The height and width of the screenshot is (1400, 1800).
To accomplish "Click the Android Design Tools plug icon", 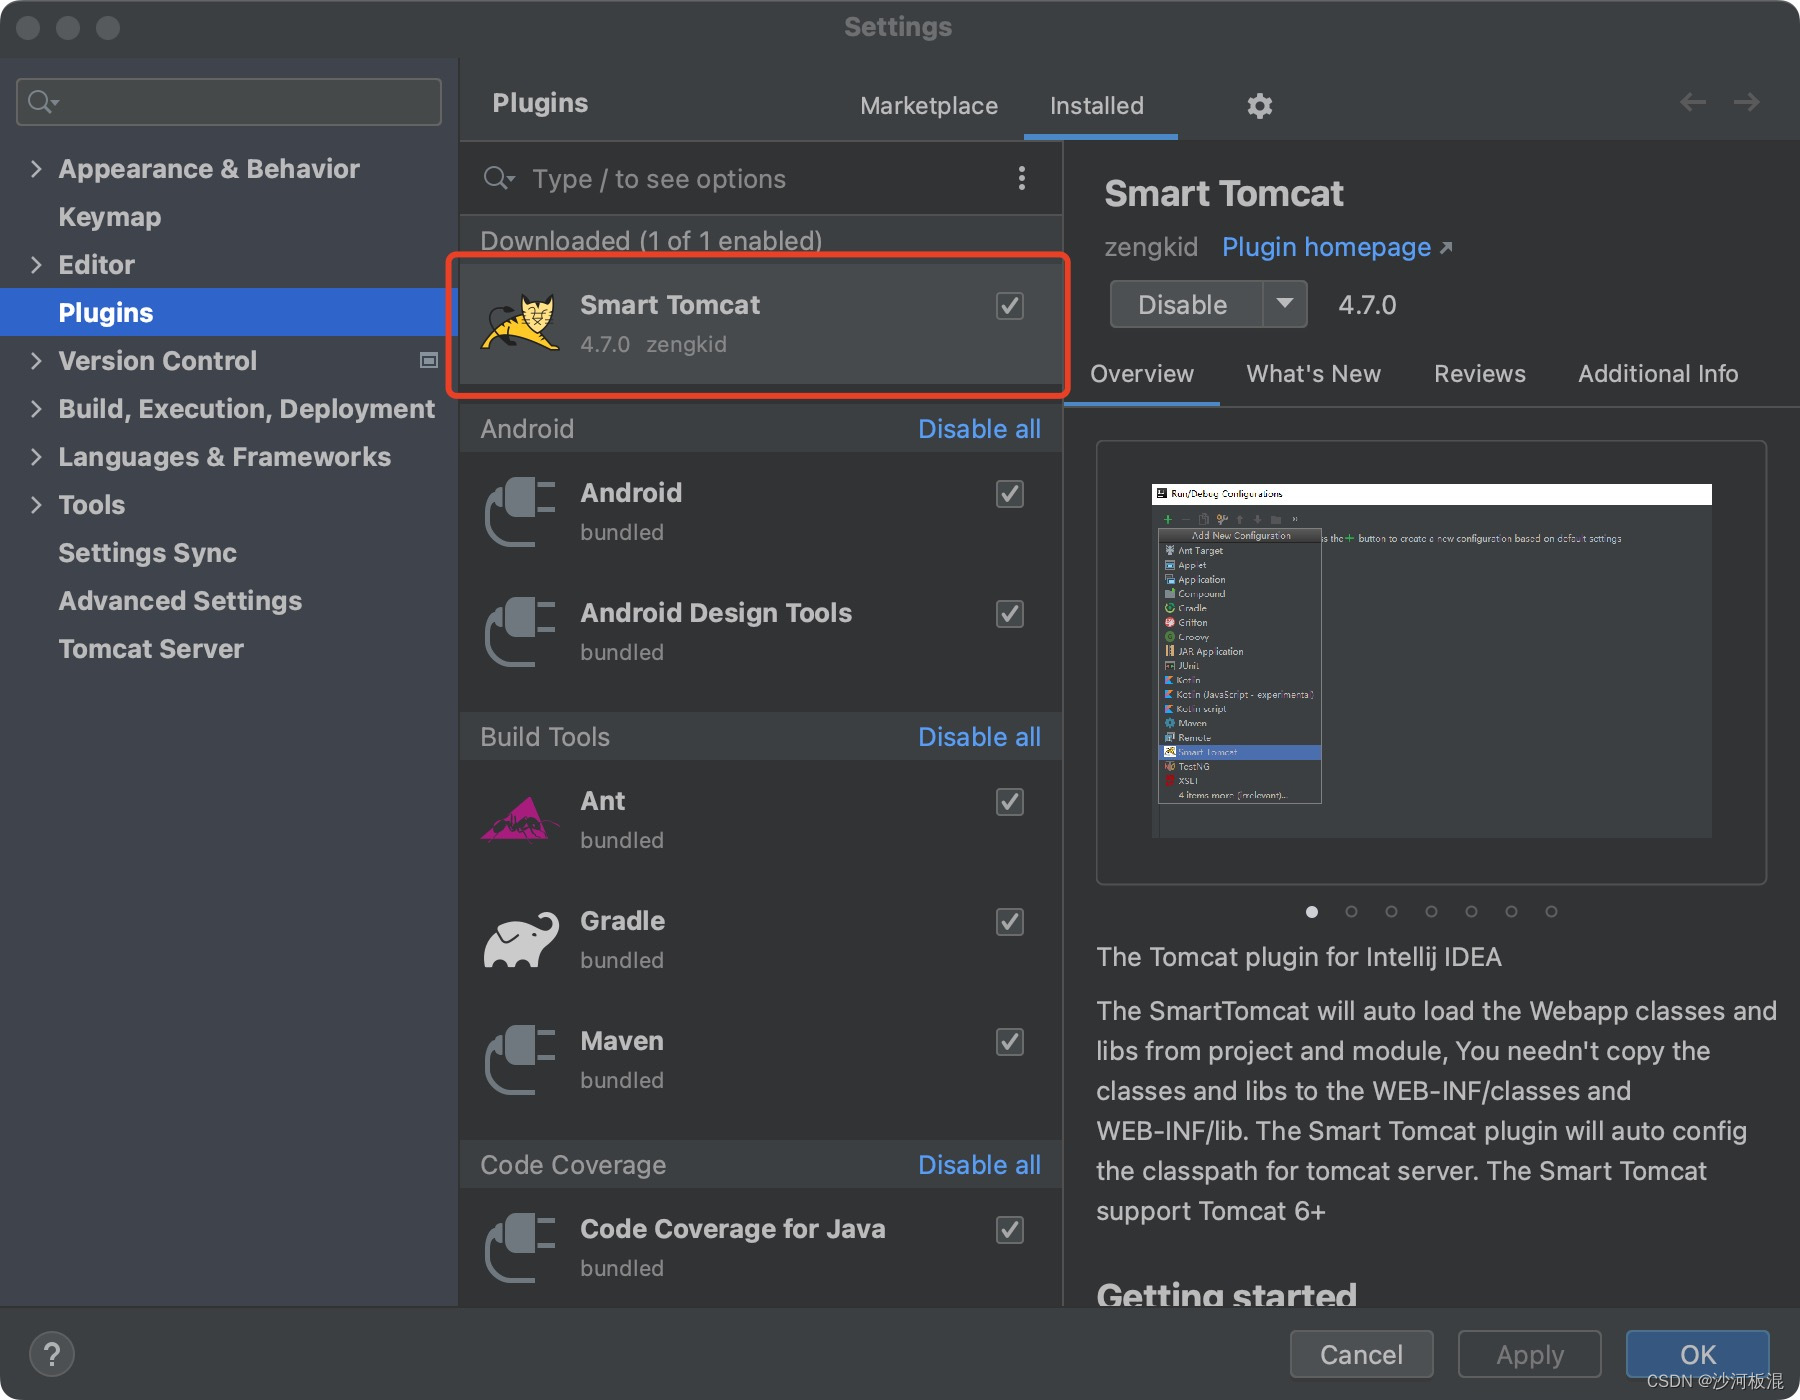I will tap(520, 632).
